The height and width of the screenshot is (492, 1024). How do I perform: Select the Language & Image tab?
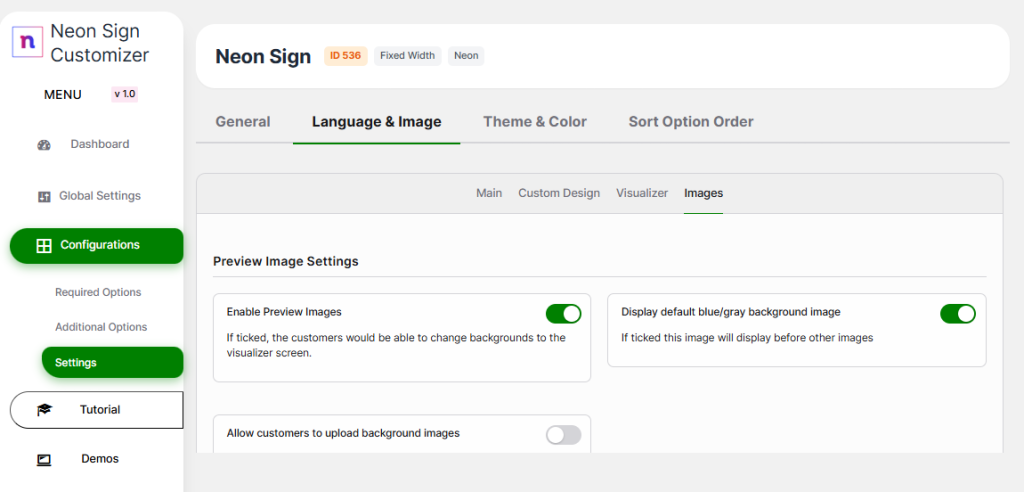[376, 122]
